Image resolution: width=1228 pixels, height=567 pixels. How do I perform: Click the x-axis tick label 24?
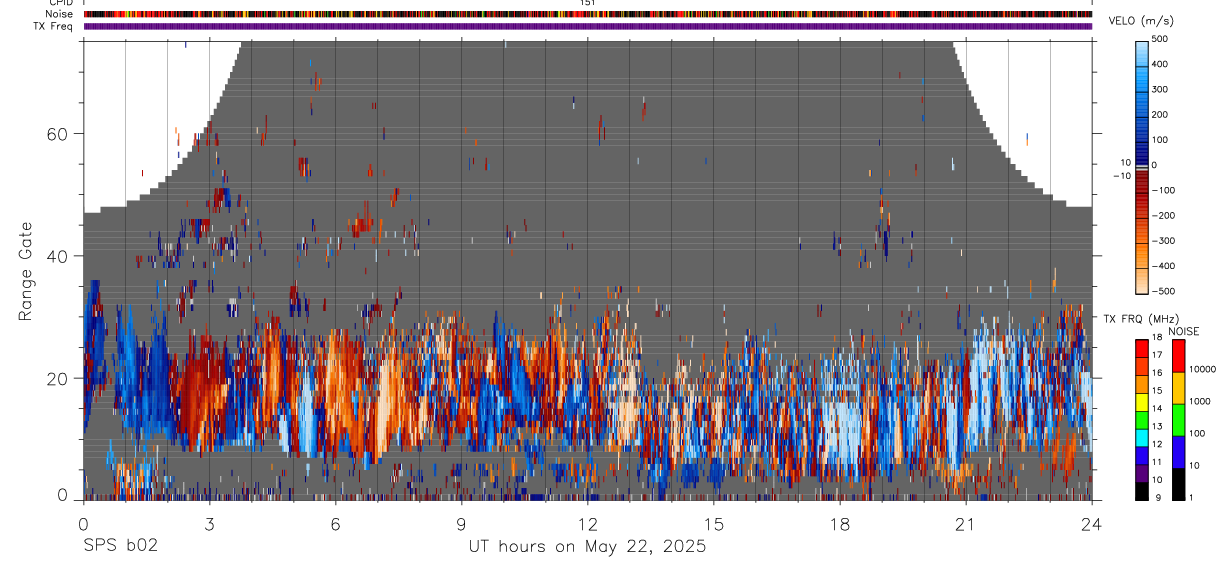pos(1091,524)
